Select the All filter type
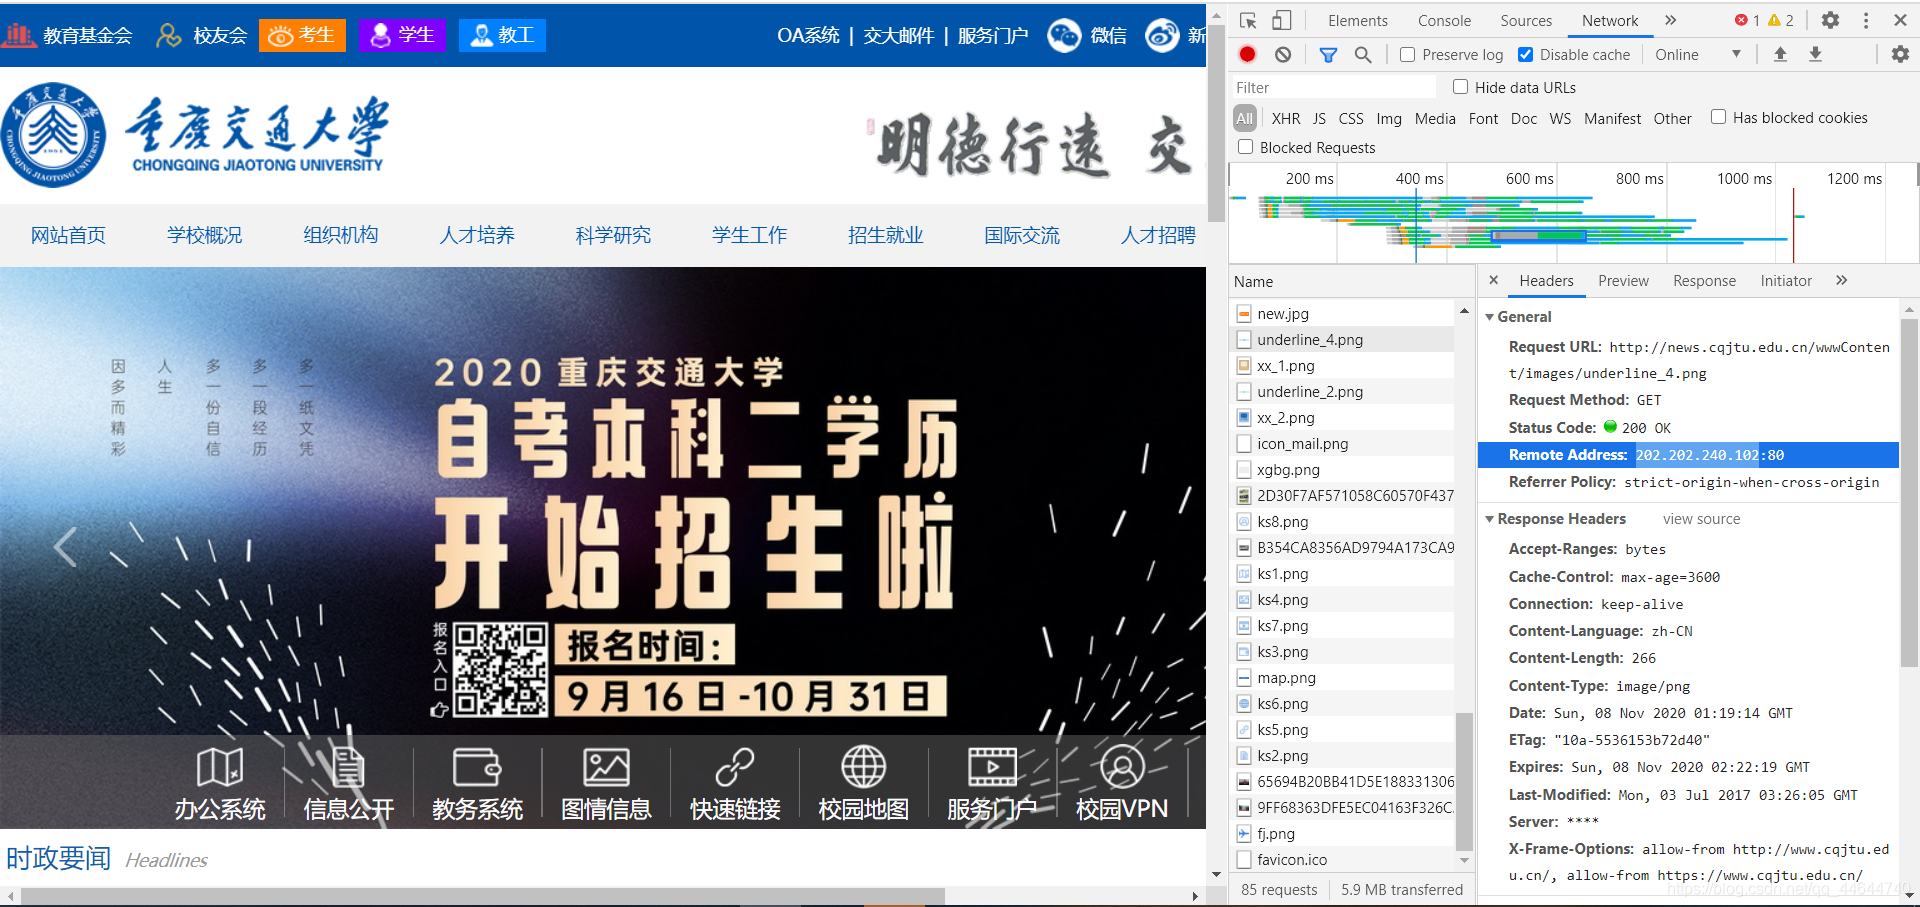1920x907 pixels. click(x=1244, y=118)
